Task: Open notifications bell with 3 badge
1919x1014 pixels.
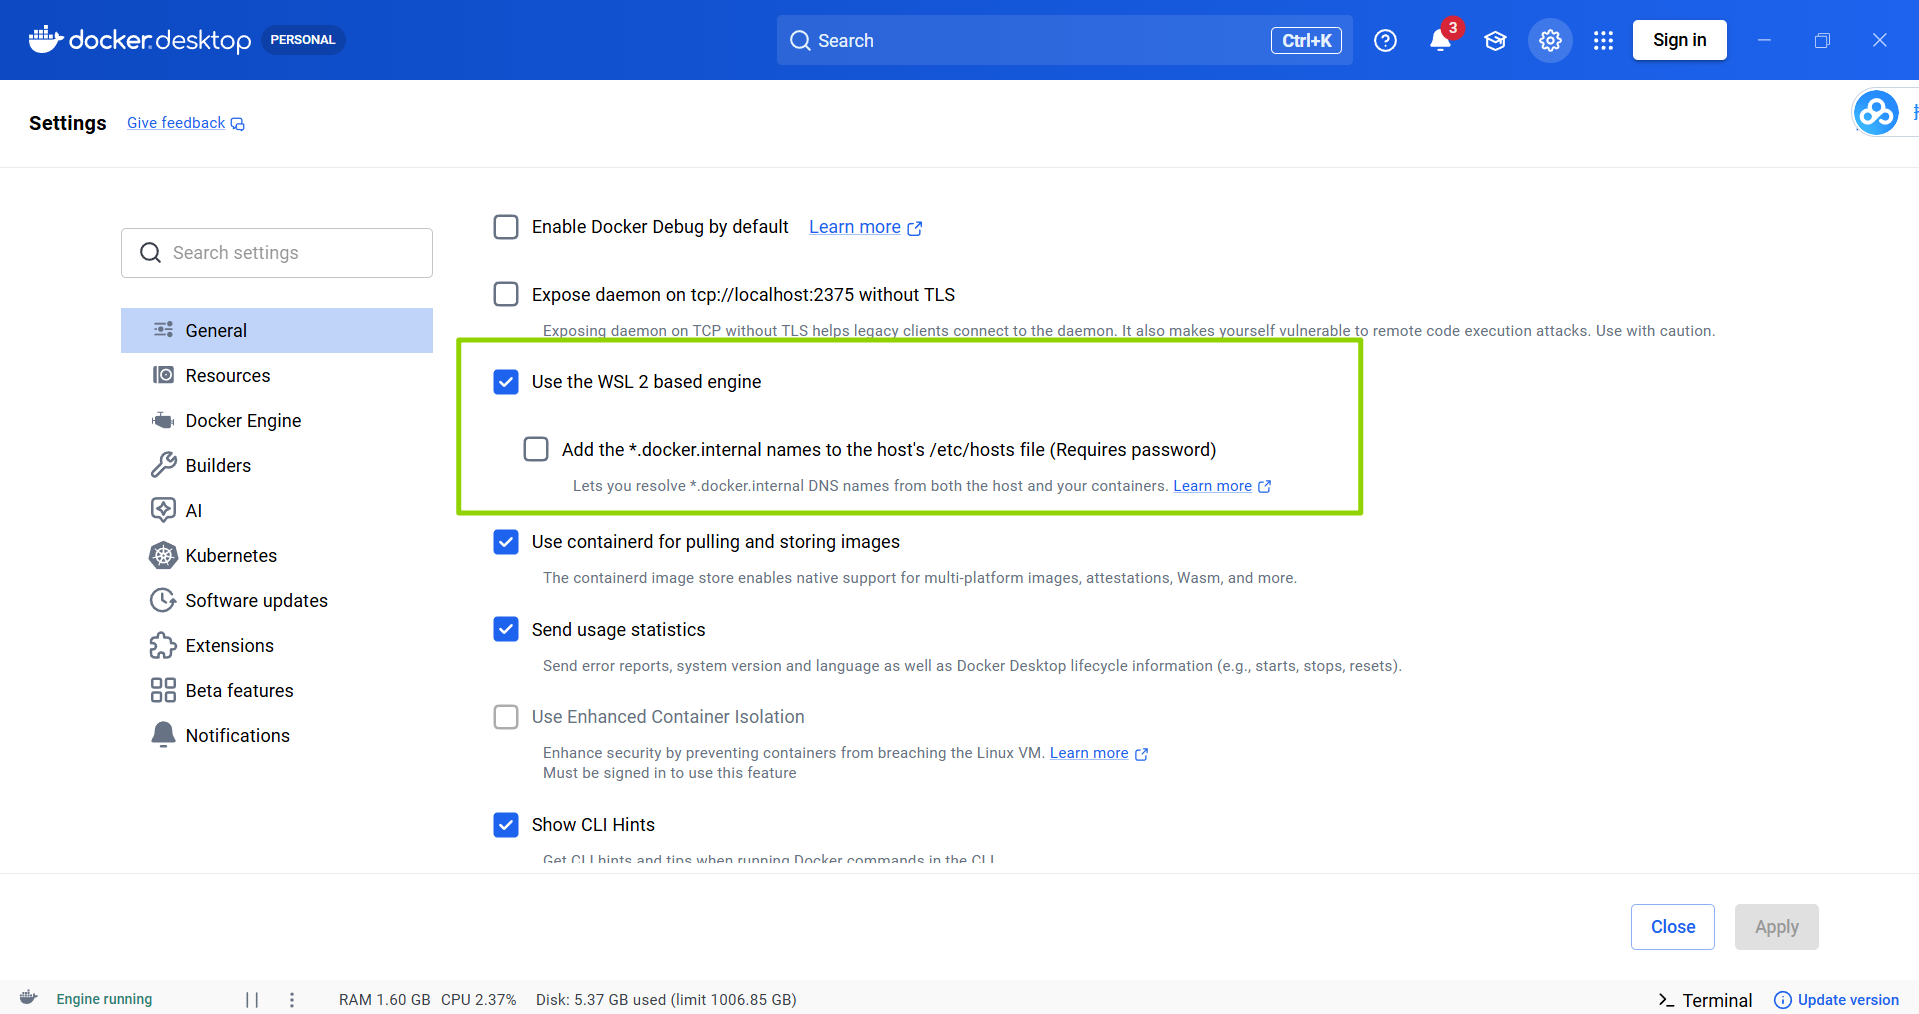Action: tap(1440, 40)
